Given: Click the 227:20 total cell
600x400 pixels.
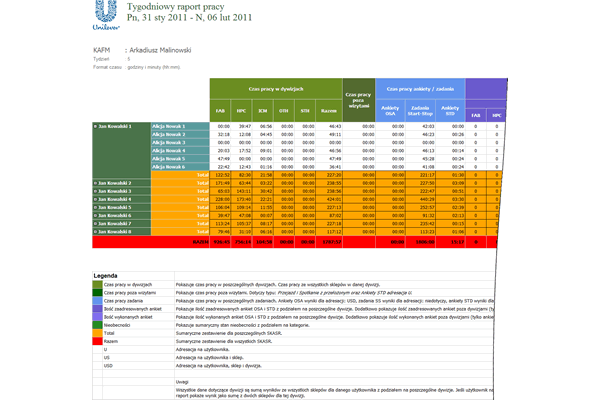Looking at the screenshot, I should pyautogui.click(x=329, y=175).
